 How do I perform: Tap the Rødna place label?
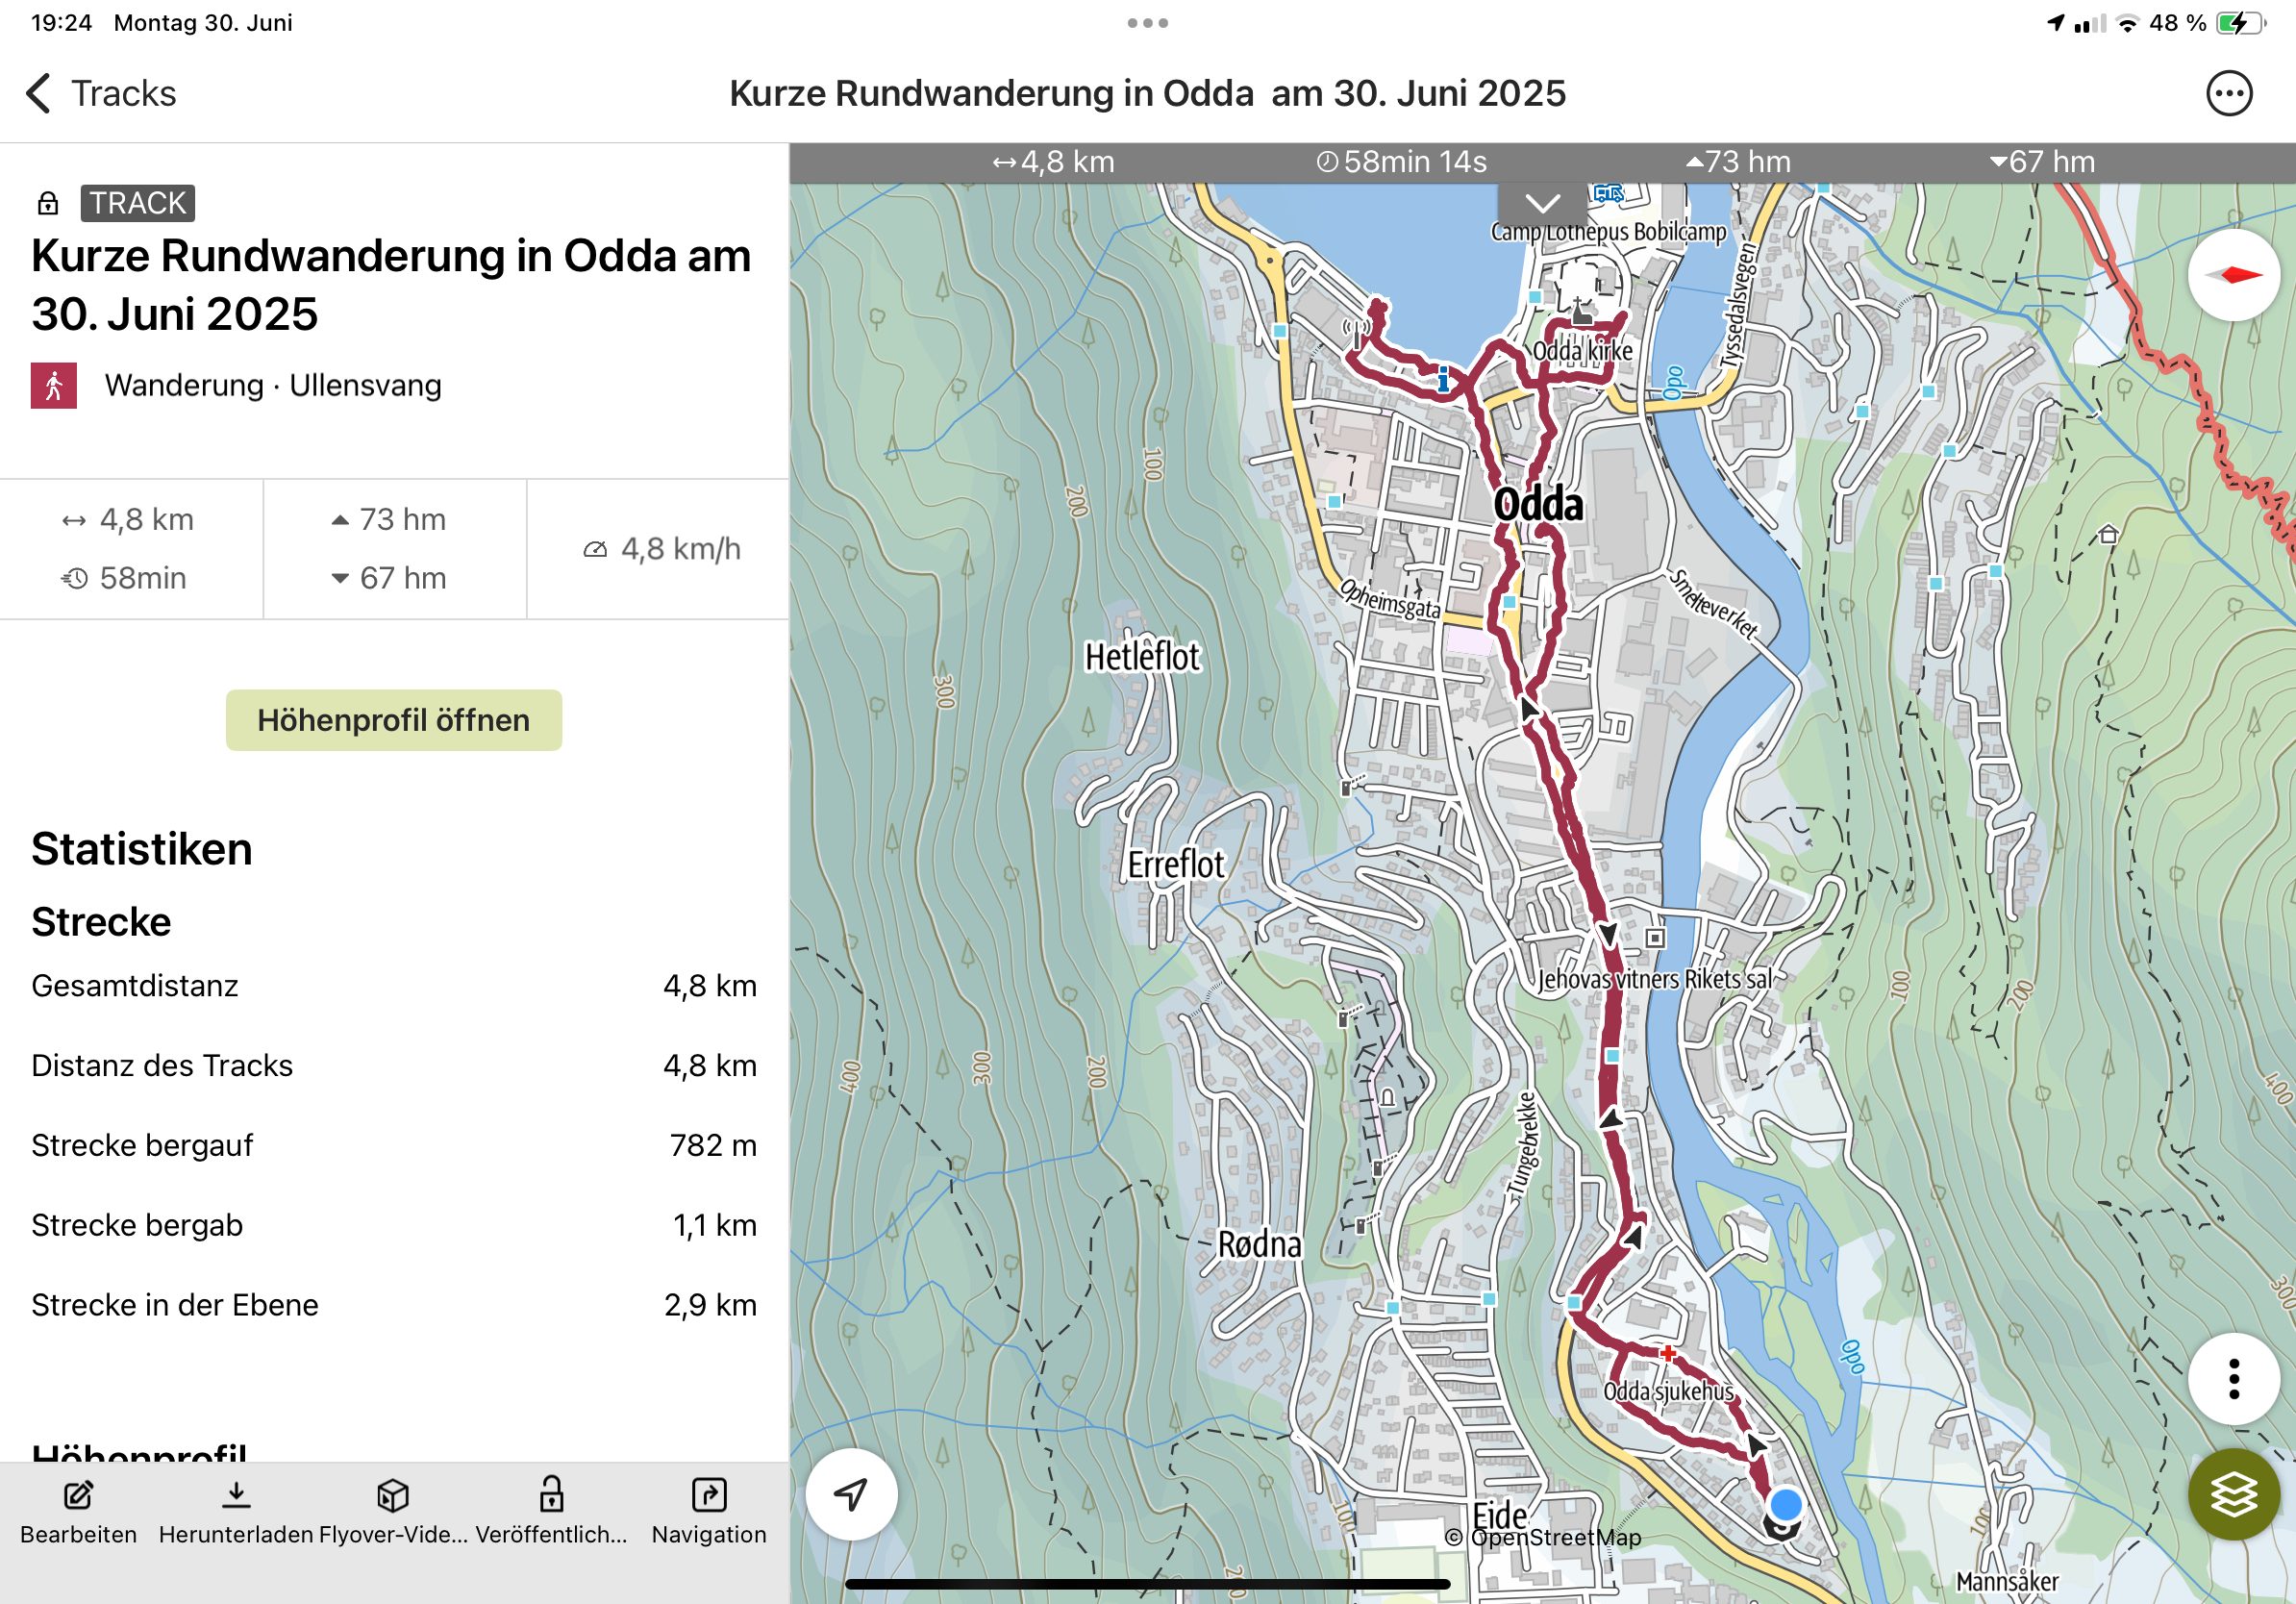tap(1259, 1244)
